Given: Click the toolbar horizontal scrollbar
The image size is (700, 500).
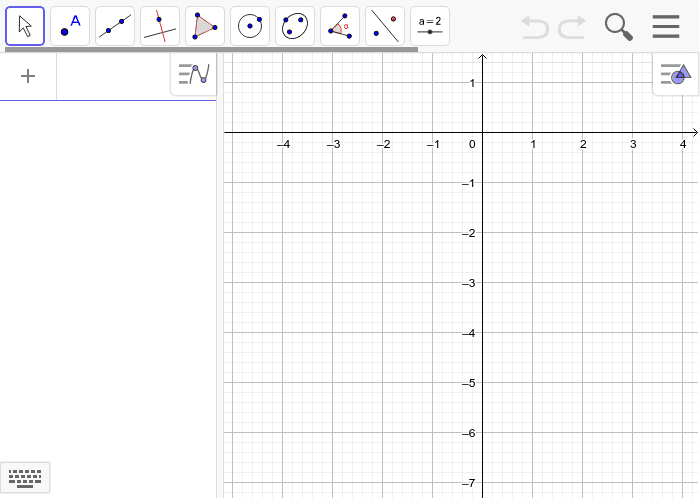Looking at the screenshot, I should tap(212, 50).
